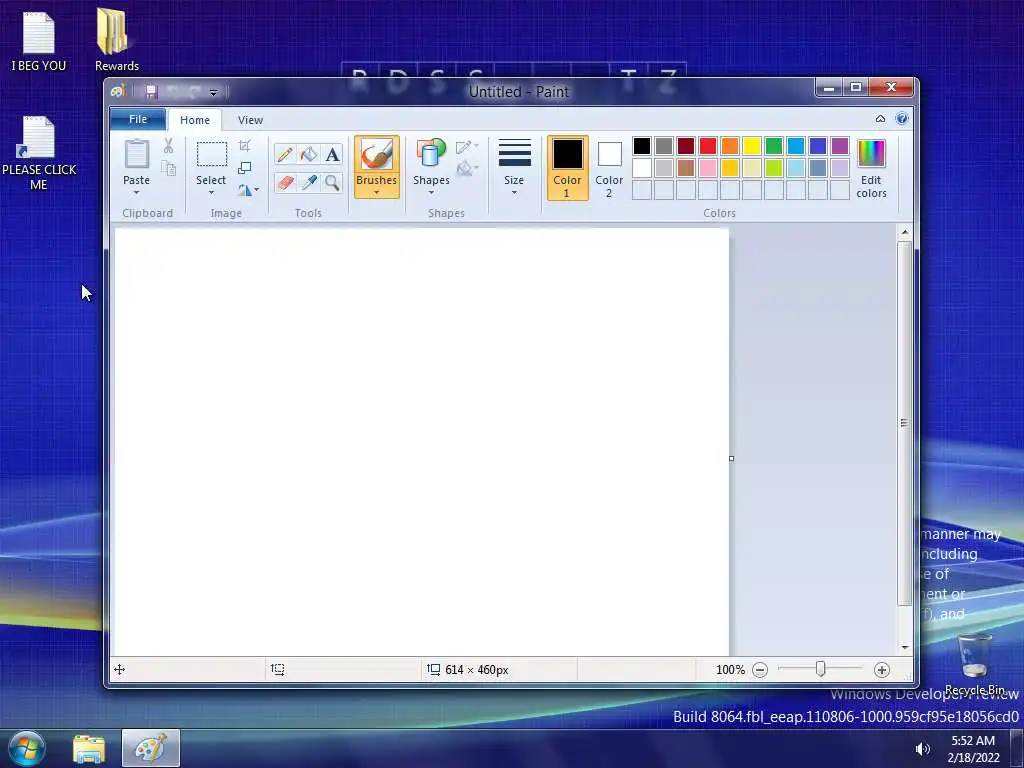Pick the turquoise blue color swatch
Image resolution: width=1024 pixels, height=768 pixels.
click(x=796, y=146)
